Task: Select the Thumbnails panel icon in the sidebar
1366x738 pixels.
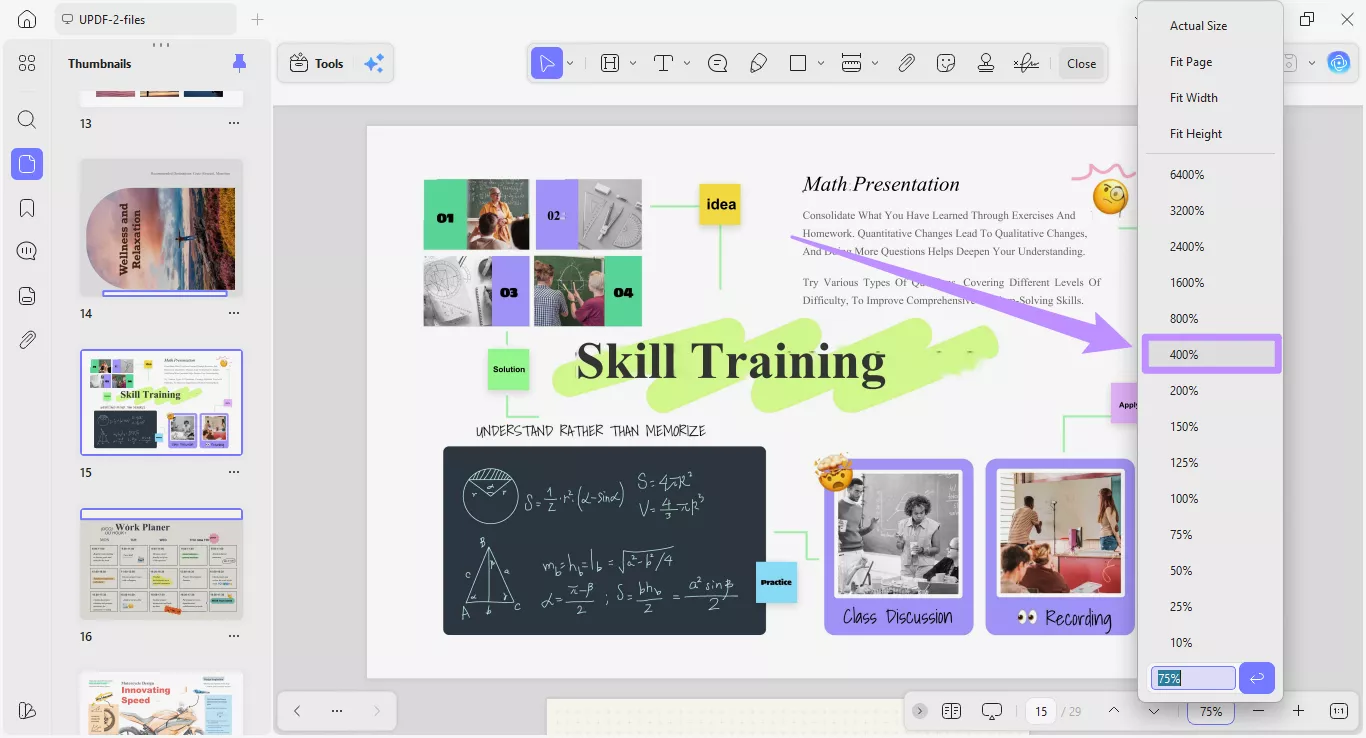Action: point(27,164)
